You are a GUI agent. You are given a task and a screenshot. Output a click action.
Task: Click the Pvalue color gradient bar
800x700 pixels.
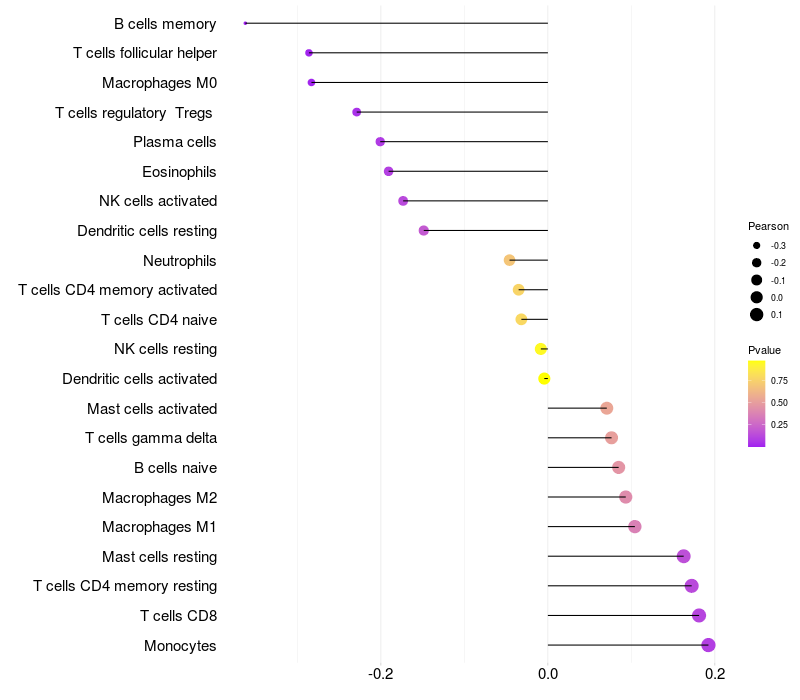(757, 403)
